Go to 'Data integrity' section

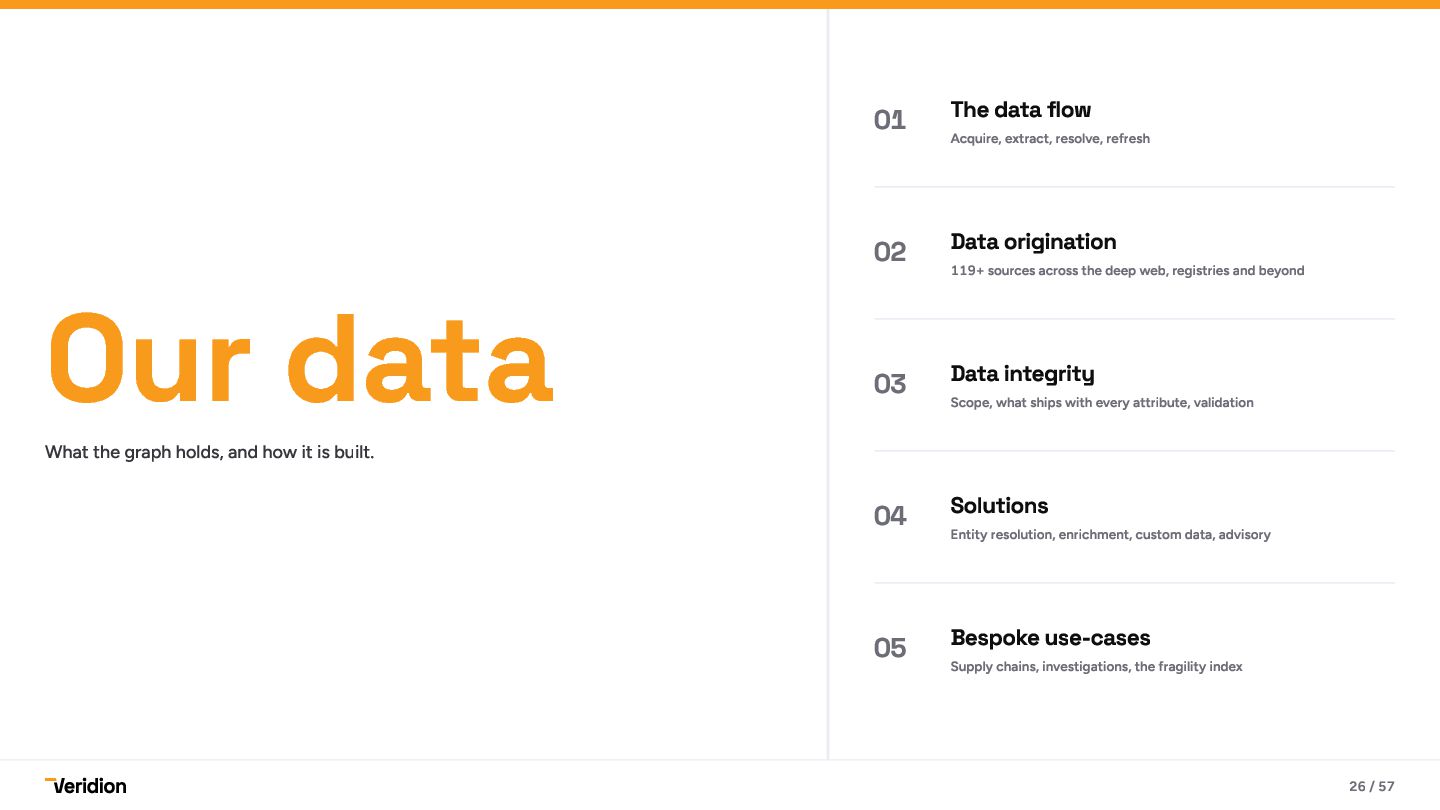(1022, 374)
